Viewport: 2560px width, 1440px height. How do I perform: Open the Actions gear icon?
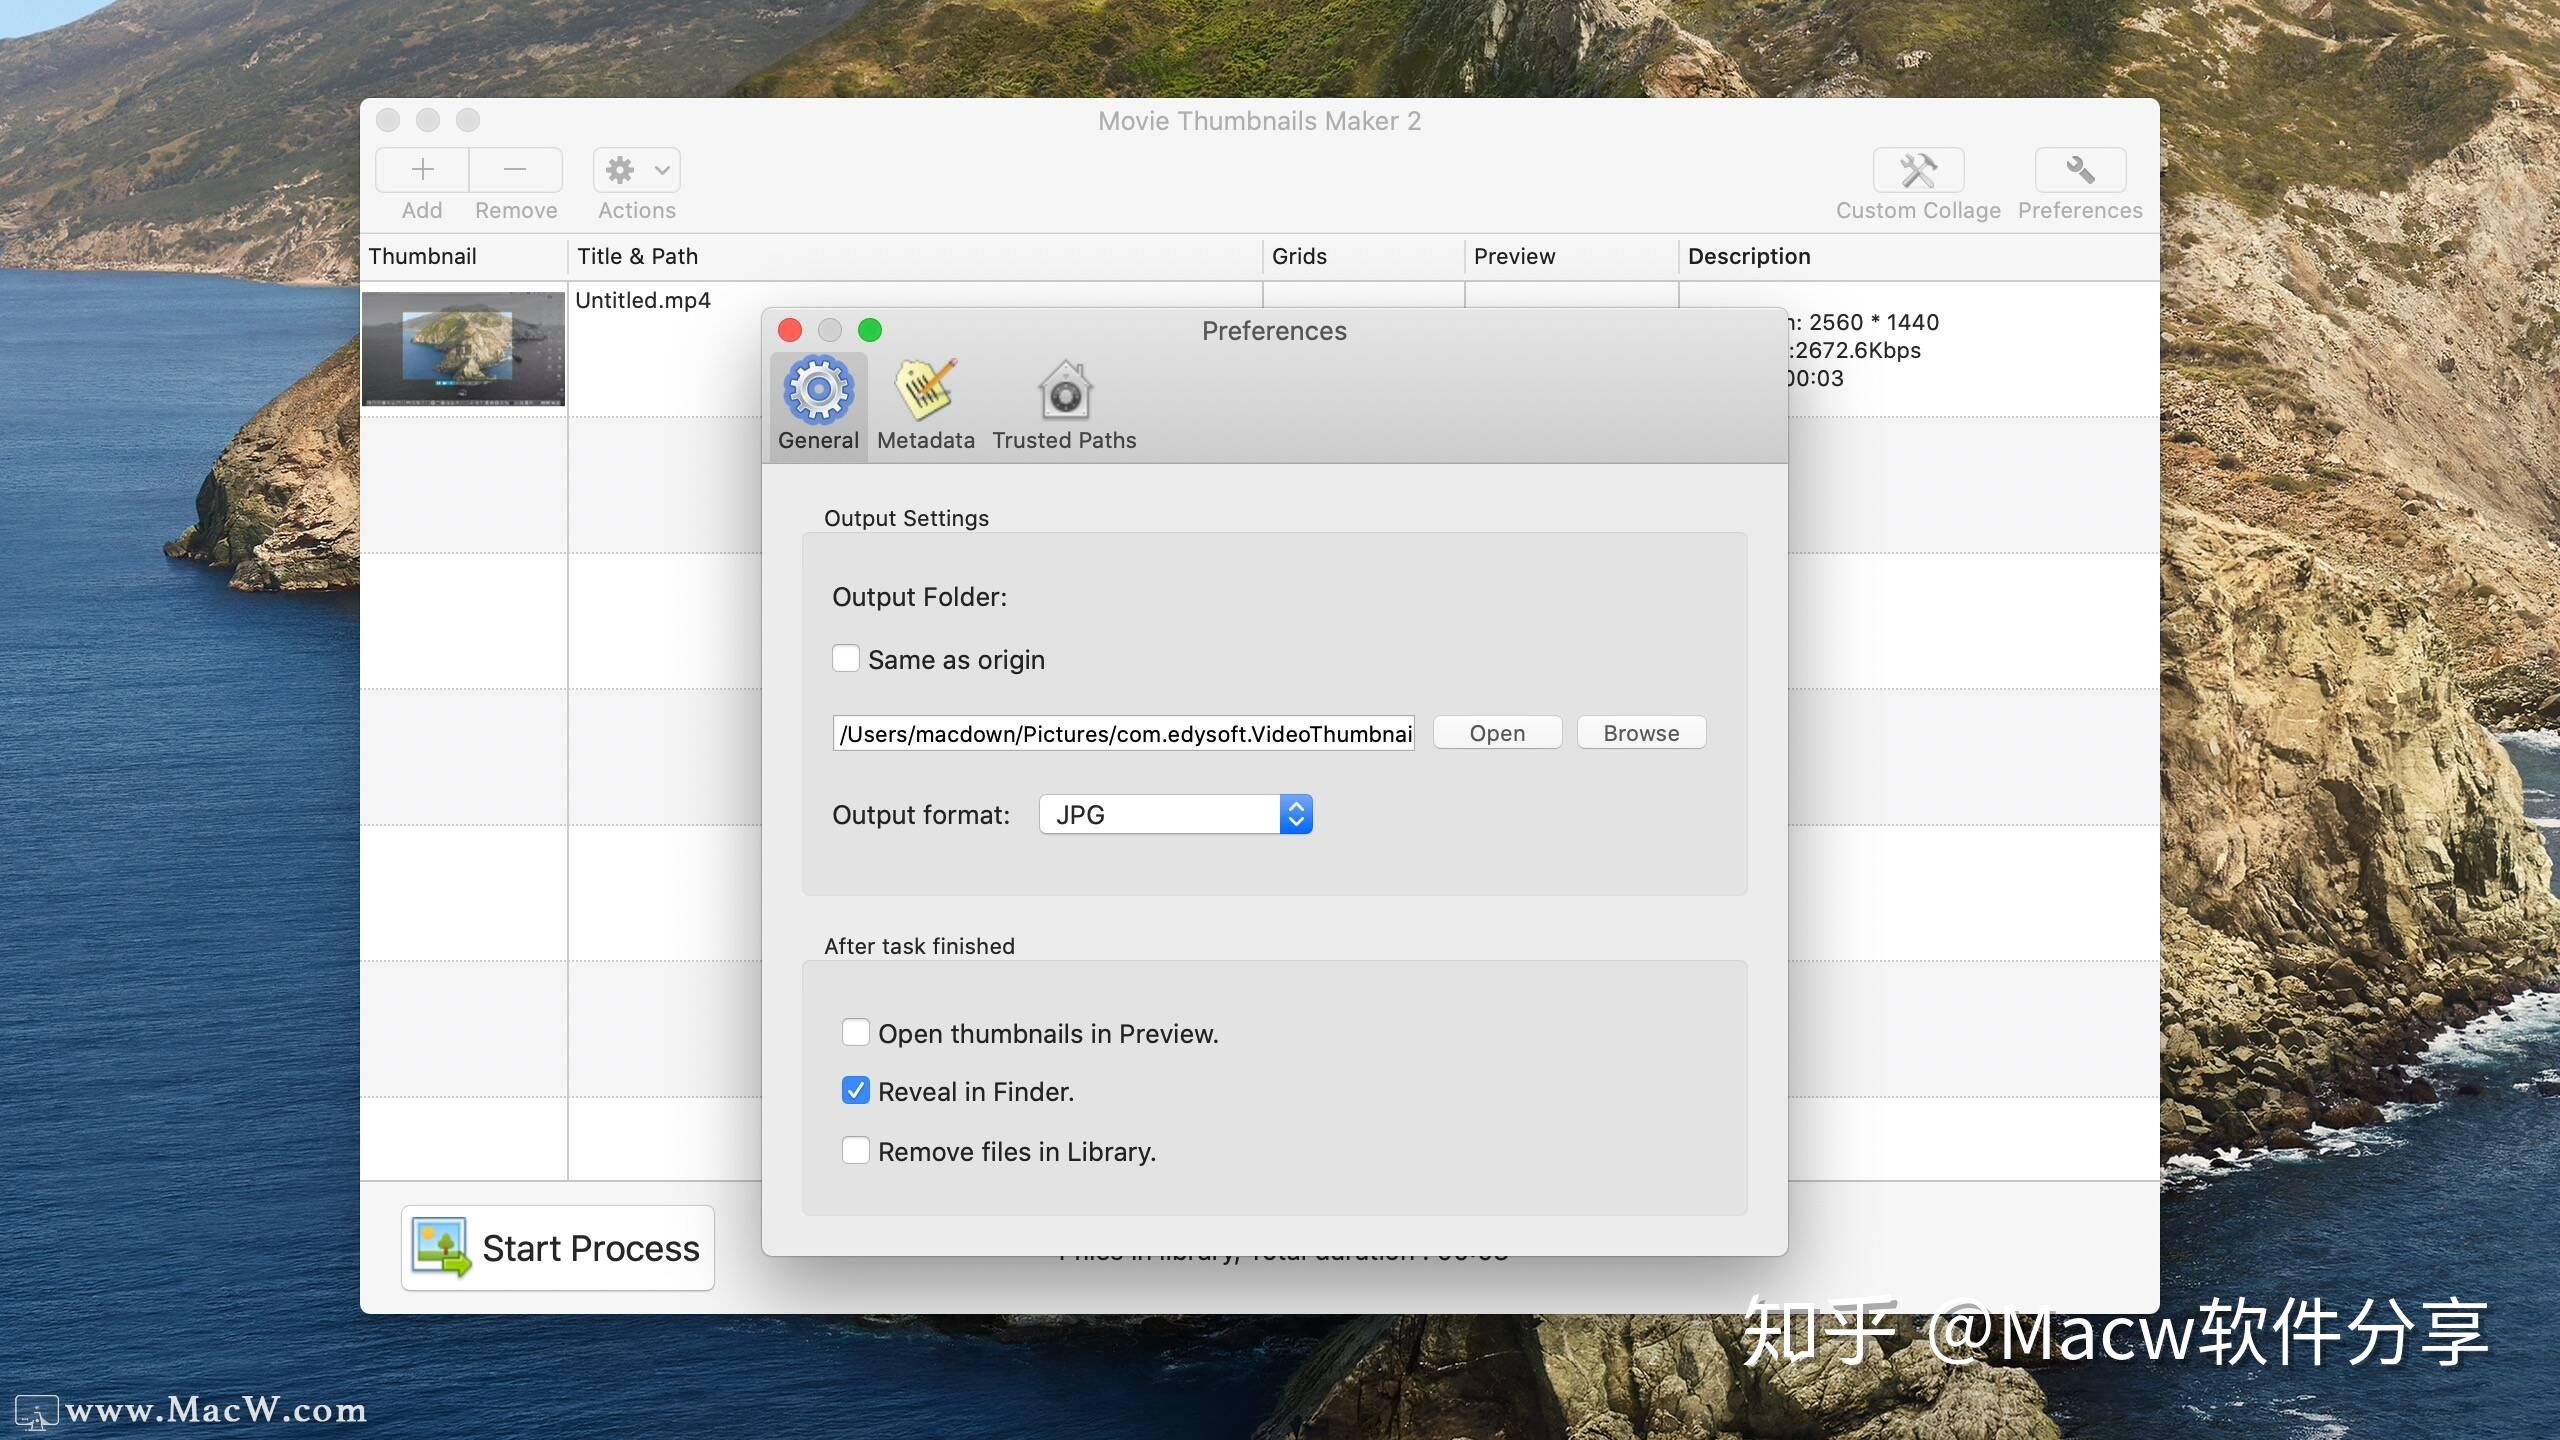pos(622,170)
